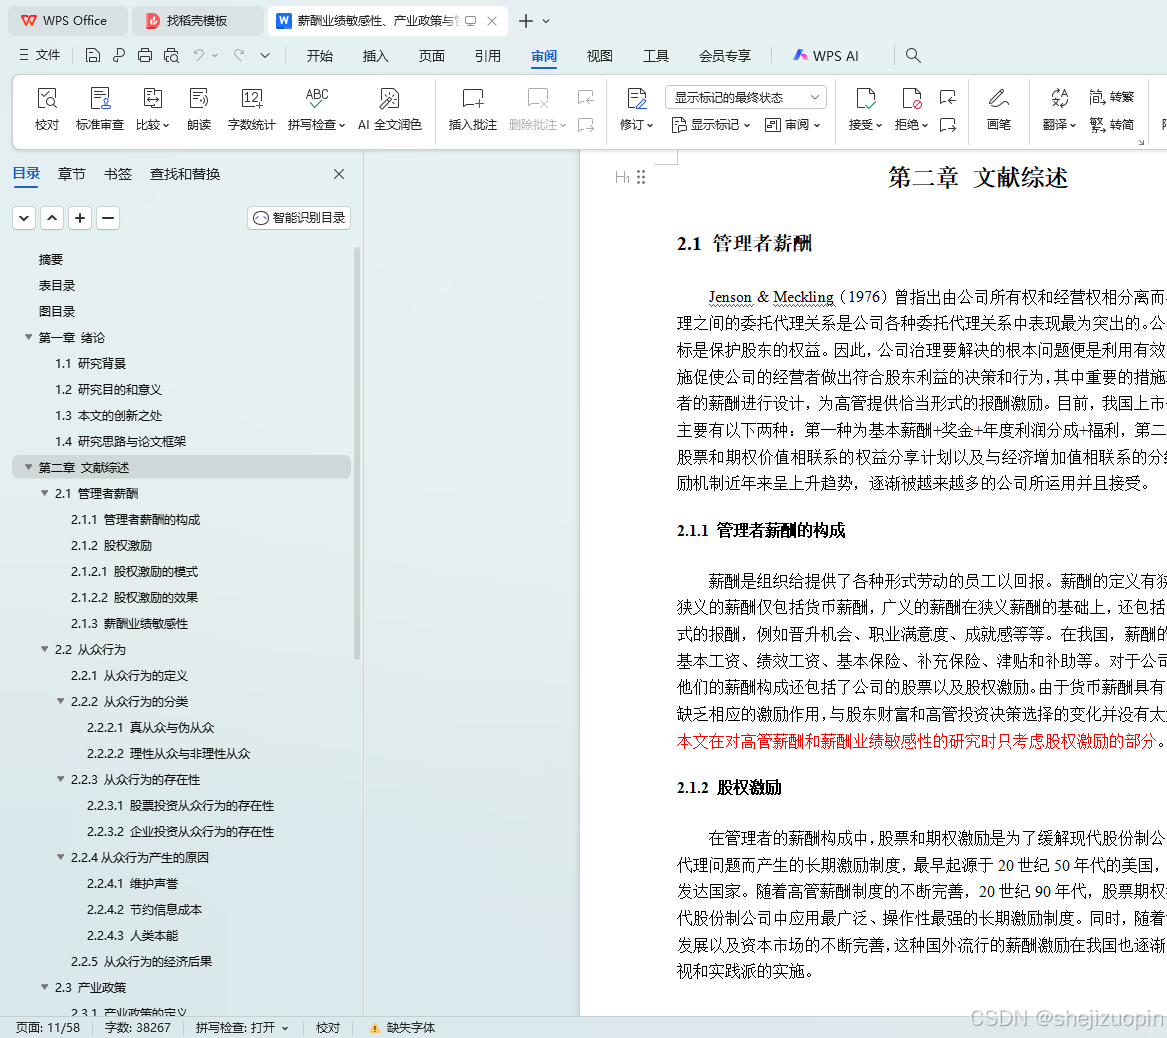Image resolution: width=1167 pixels, height=1038 pixels.
Task: Open the 比较 compare documents tool
Action: tap(153, 109)
